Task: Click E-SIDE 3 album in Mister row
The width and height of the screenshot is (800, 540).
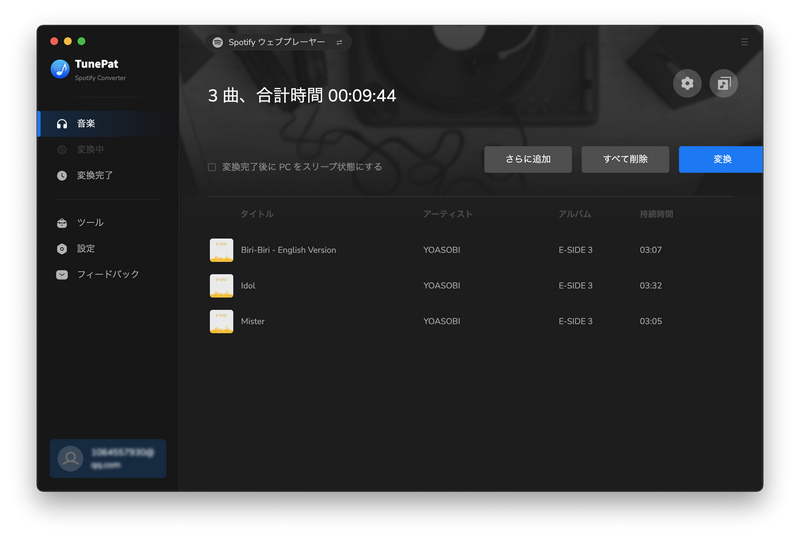Action: (x=576, y=322)
